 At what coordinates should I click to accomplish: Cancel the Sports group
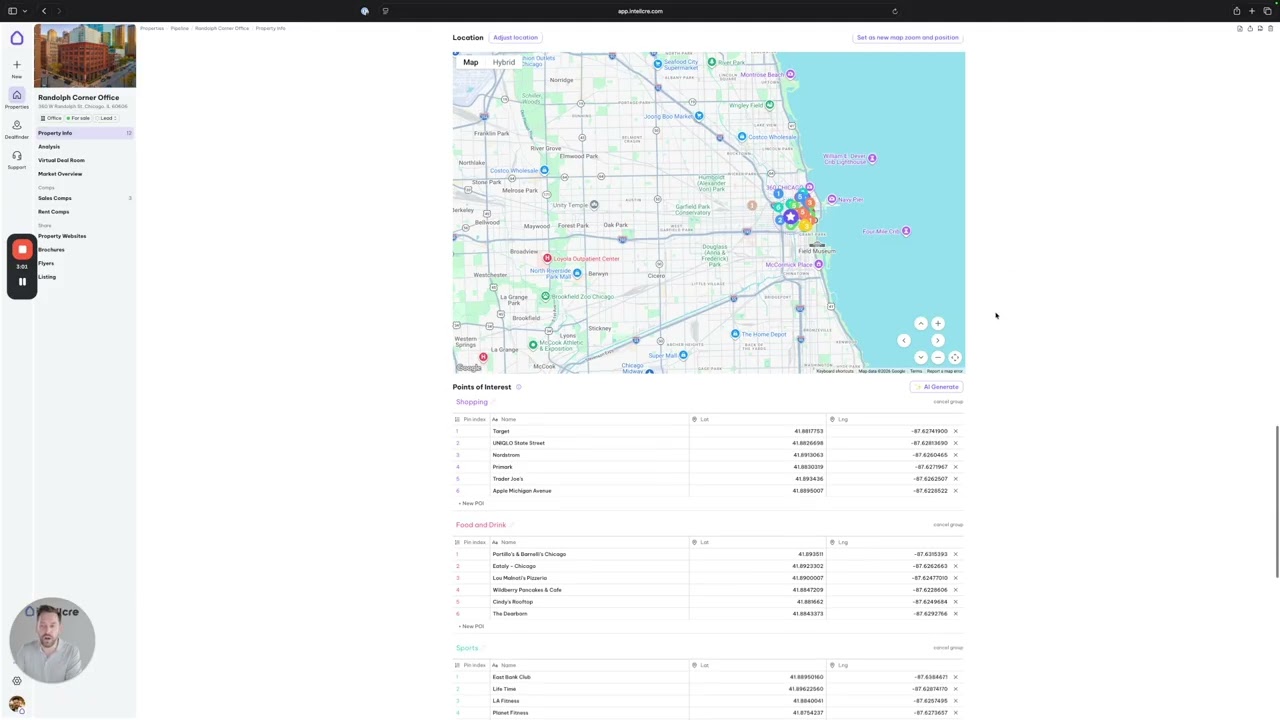948,648
